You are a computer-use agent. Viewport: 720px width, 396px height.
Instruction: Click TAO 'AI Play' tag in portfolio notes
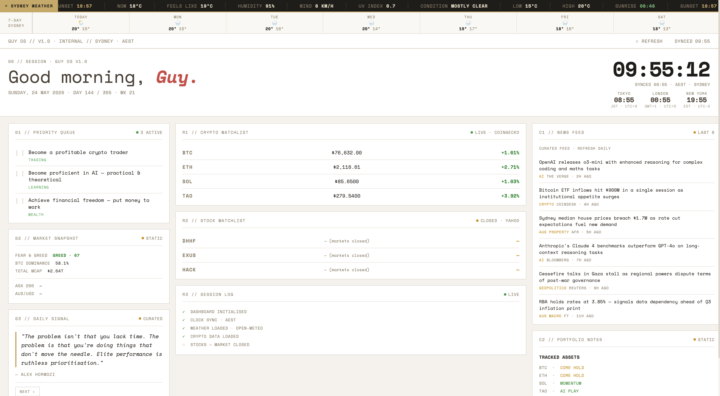click(x=569, y=391)
